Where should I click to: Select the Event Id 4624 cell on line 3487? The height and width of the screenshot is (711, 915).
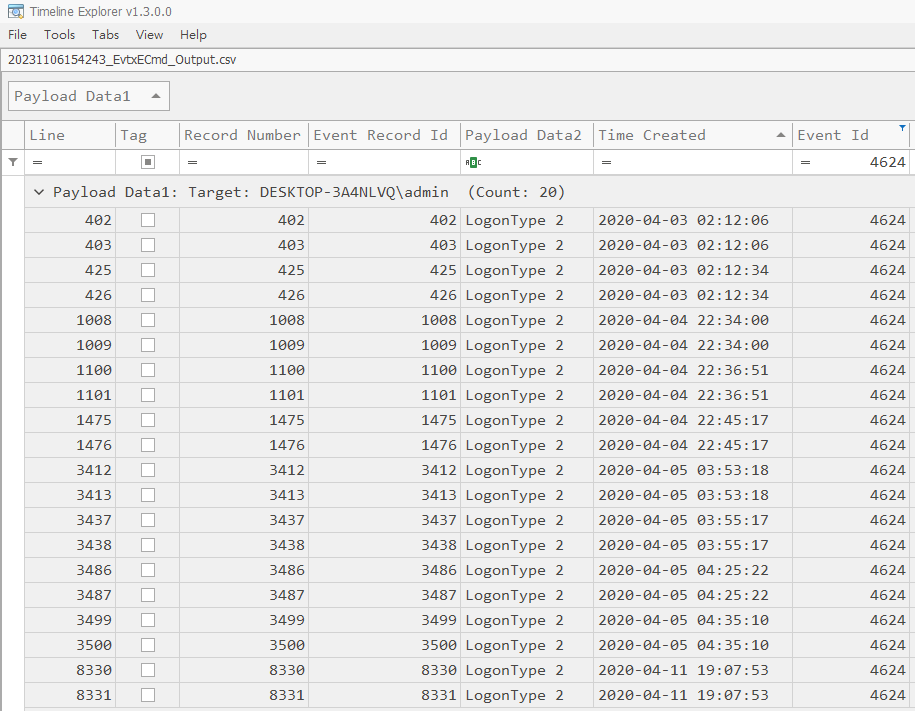[851, 595]
